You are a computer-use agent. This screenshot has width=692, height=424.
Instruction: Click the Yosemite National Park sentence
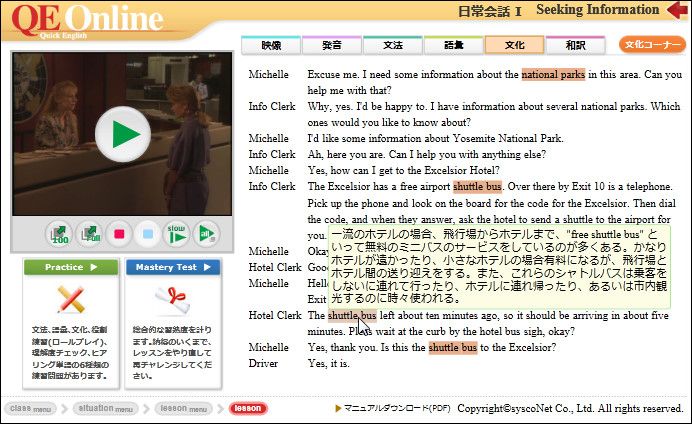pos(436,139)
